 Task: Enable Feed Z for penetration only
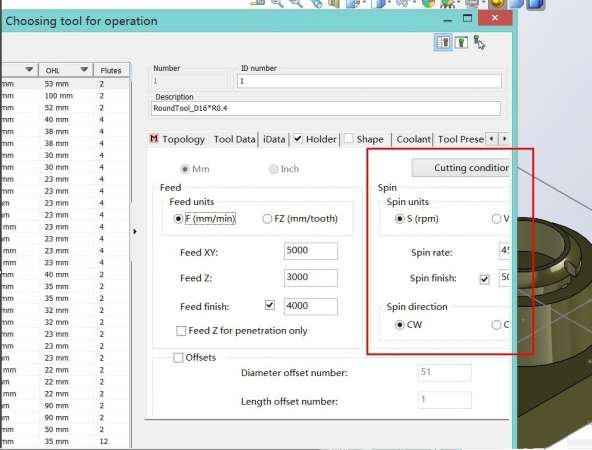(181, 331)
